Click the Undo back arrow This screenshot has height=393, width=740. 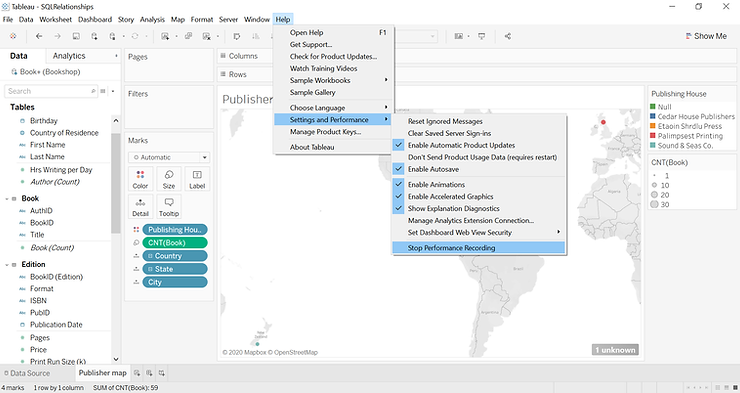(x=39, y=36)
